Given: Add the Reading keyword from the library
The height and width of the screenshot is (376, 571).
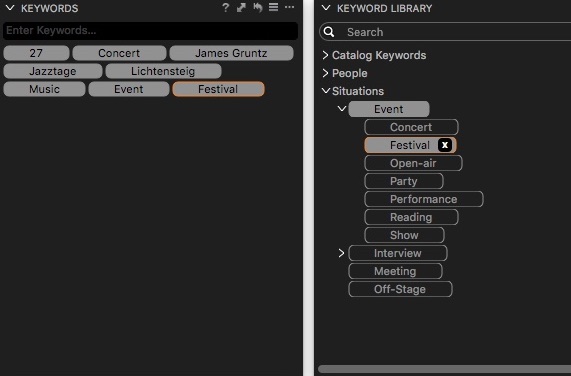Looking at the screenshot, I should pos(411,217).
